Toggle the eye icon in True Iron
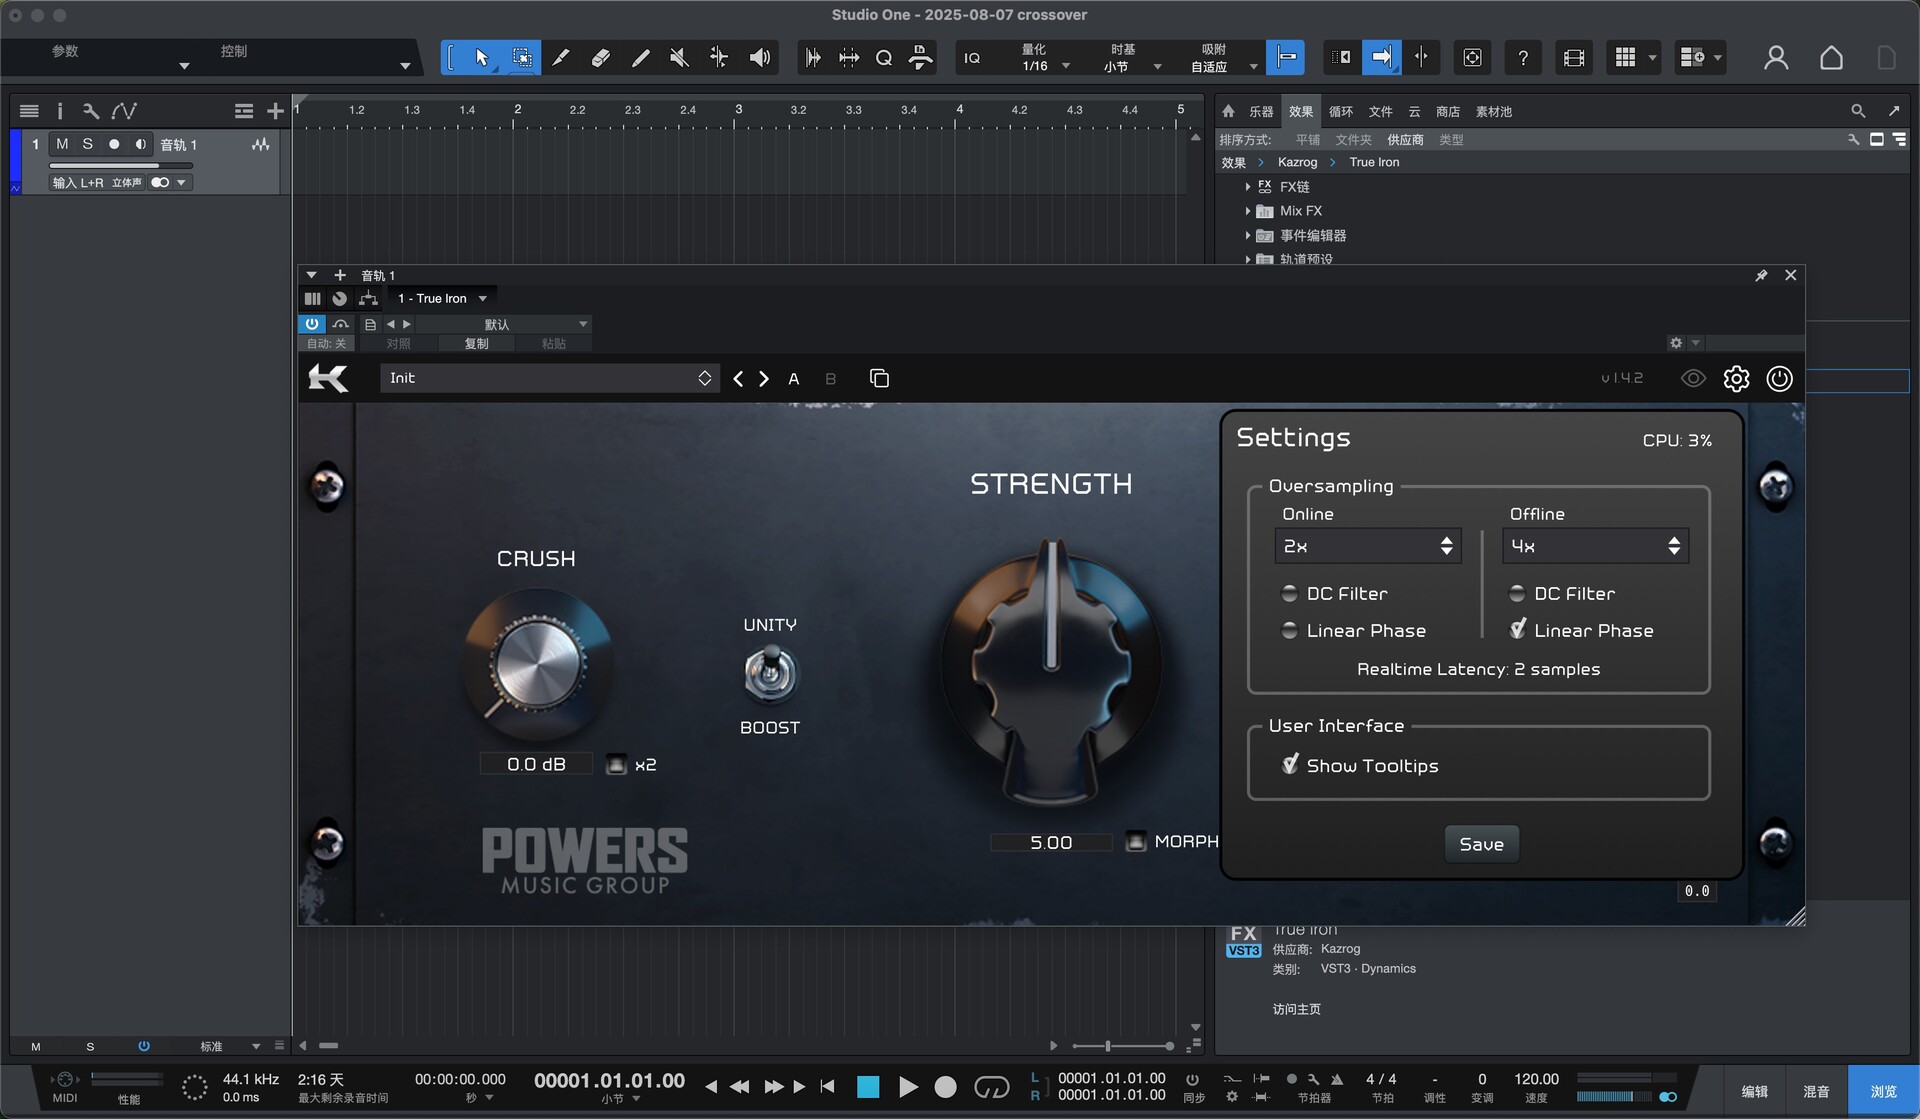Screen dimensions: 1920x1119 [x=1693, y=378]
